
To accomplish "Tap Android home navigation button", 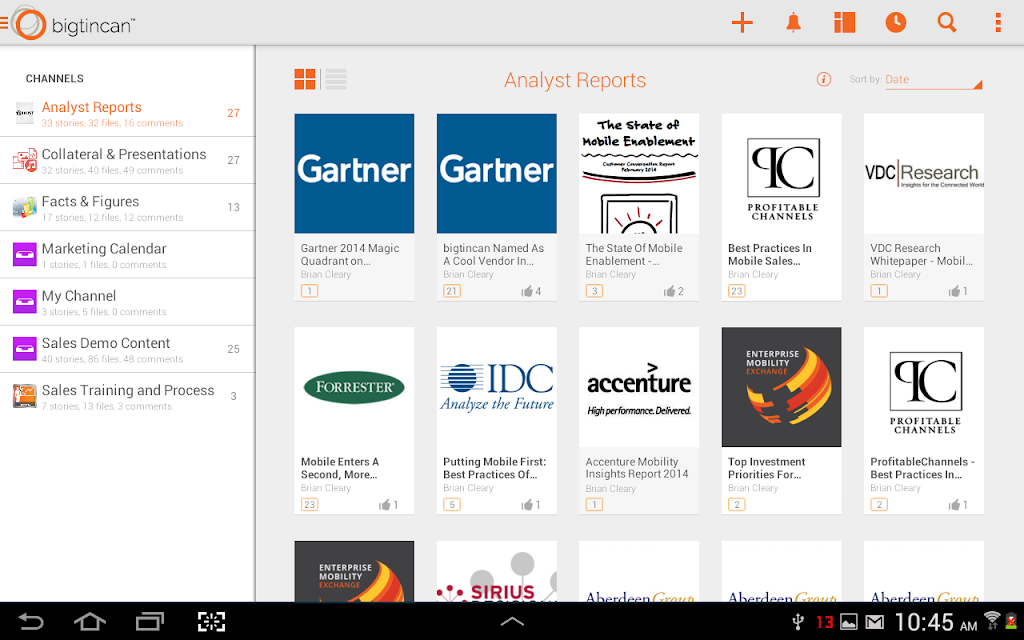I will (x=90, y=622).
